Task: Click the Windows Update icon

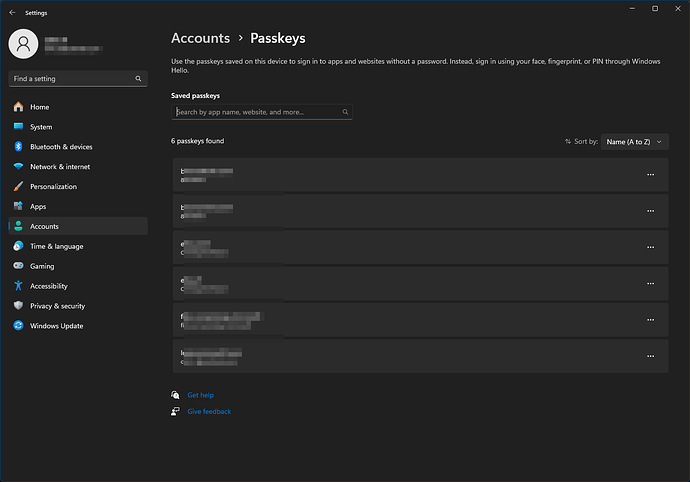Action: [x=18, y=326]
